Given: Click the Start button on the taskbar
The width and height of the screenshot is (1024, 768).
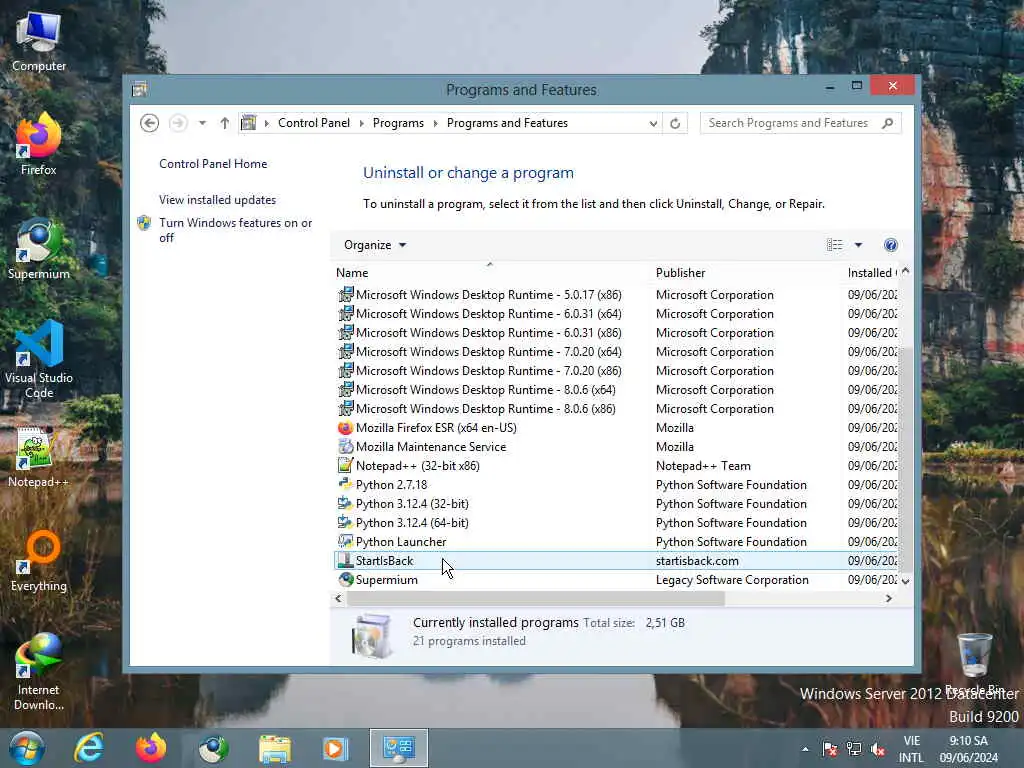Looking at the screenshot, I should tap(27, 748).
